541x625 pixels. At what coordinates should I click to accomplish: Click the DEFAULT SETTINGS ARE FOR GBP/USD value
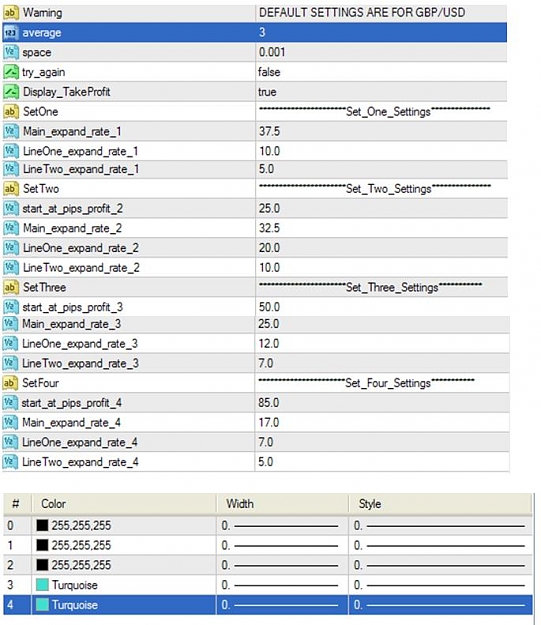tap(362, 13)
